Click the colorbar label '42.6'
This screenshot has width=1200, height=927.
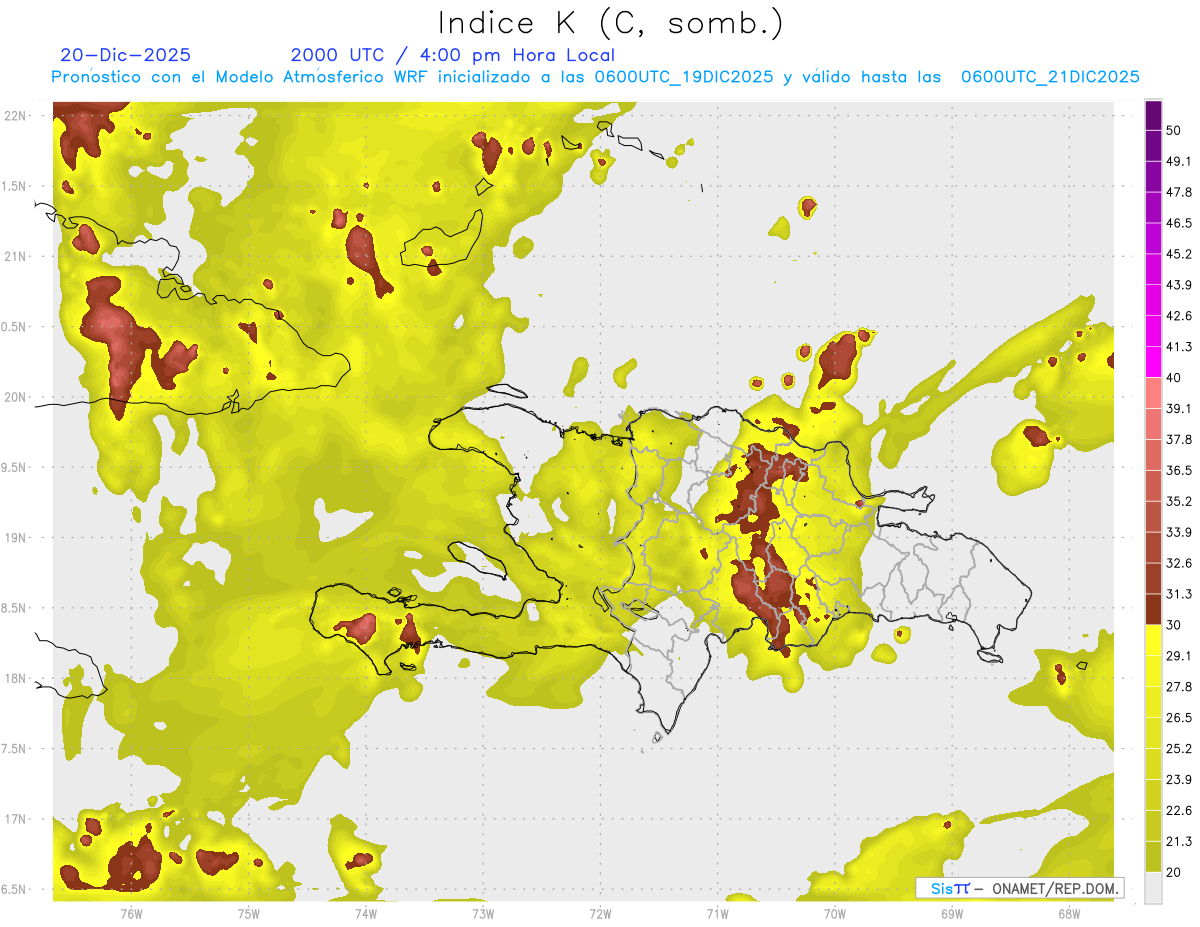click(1178, 316)
